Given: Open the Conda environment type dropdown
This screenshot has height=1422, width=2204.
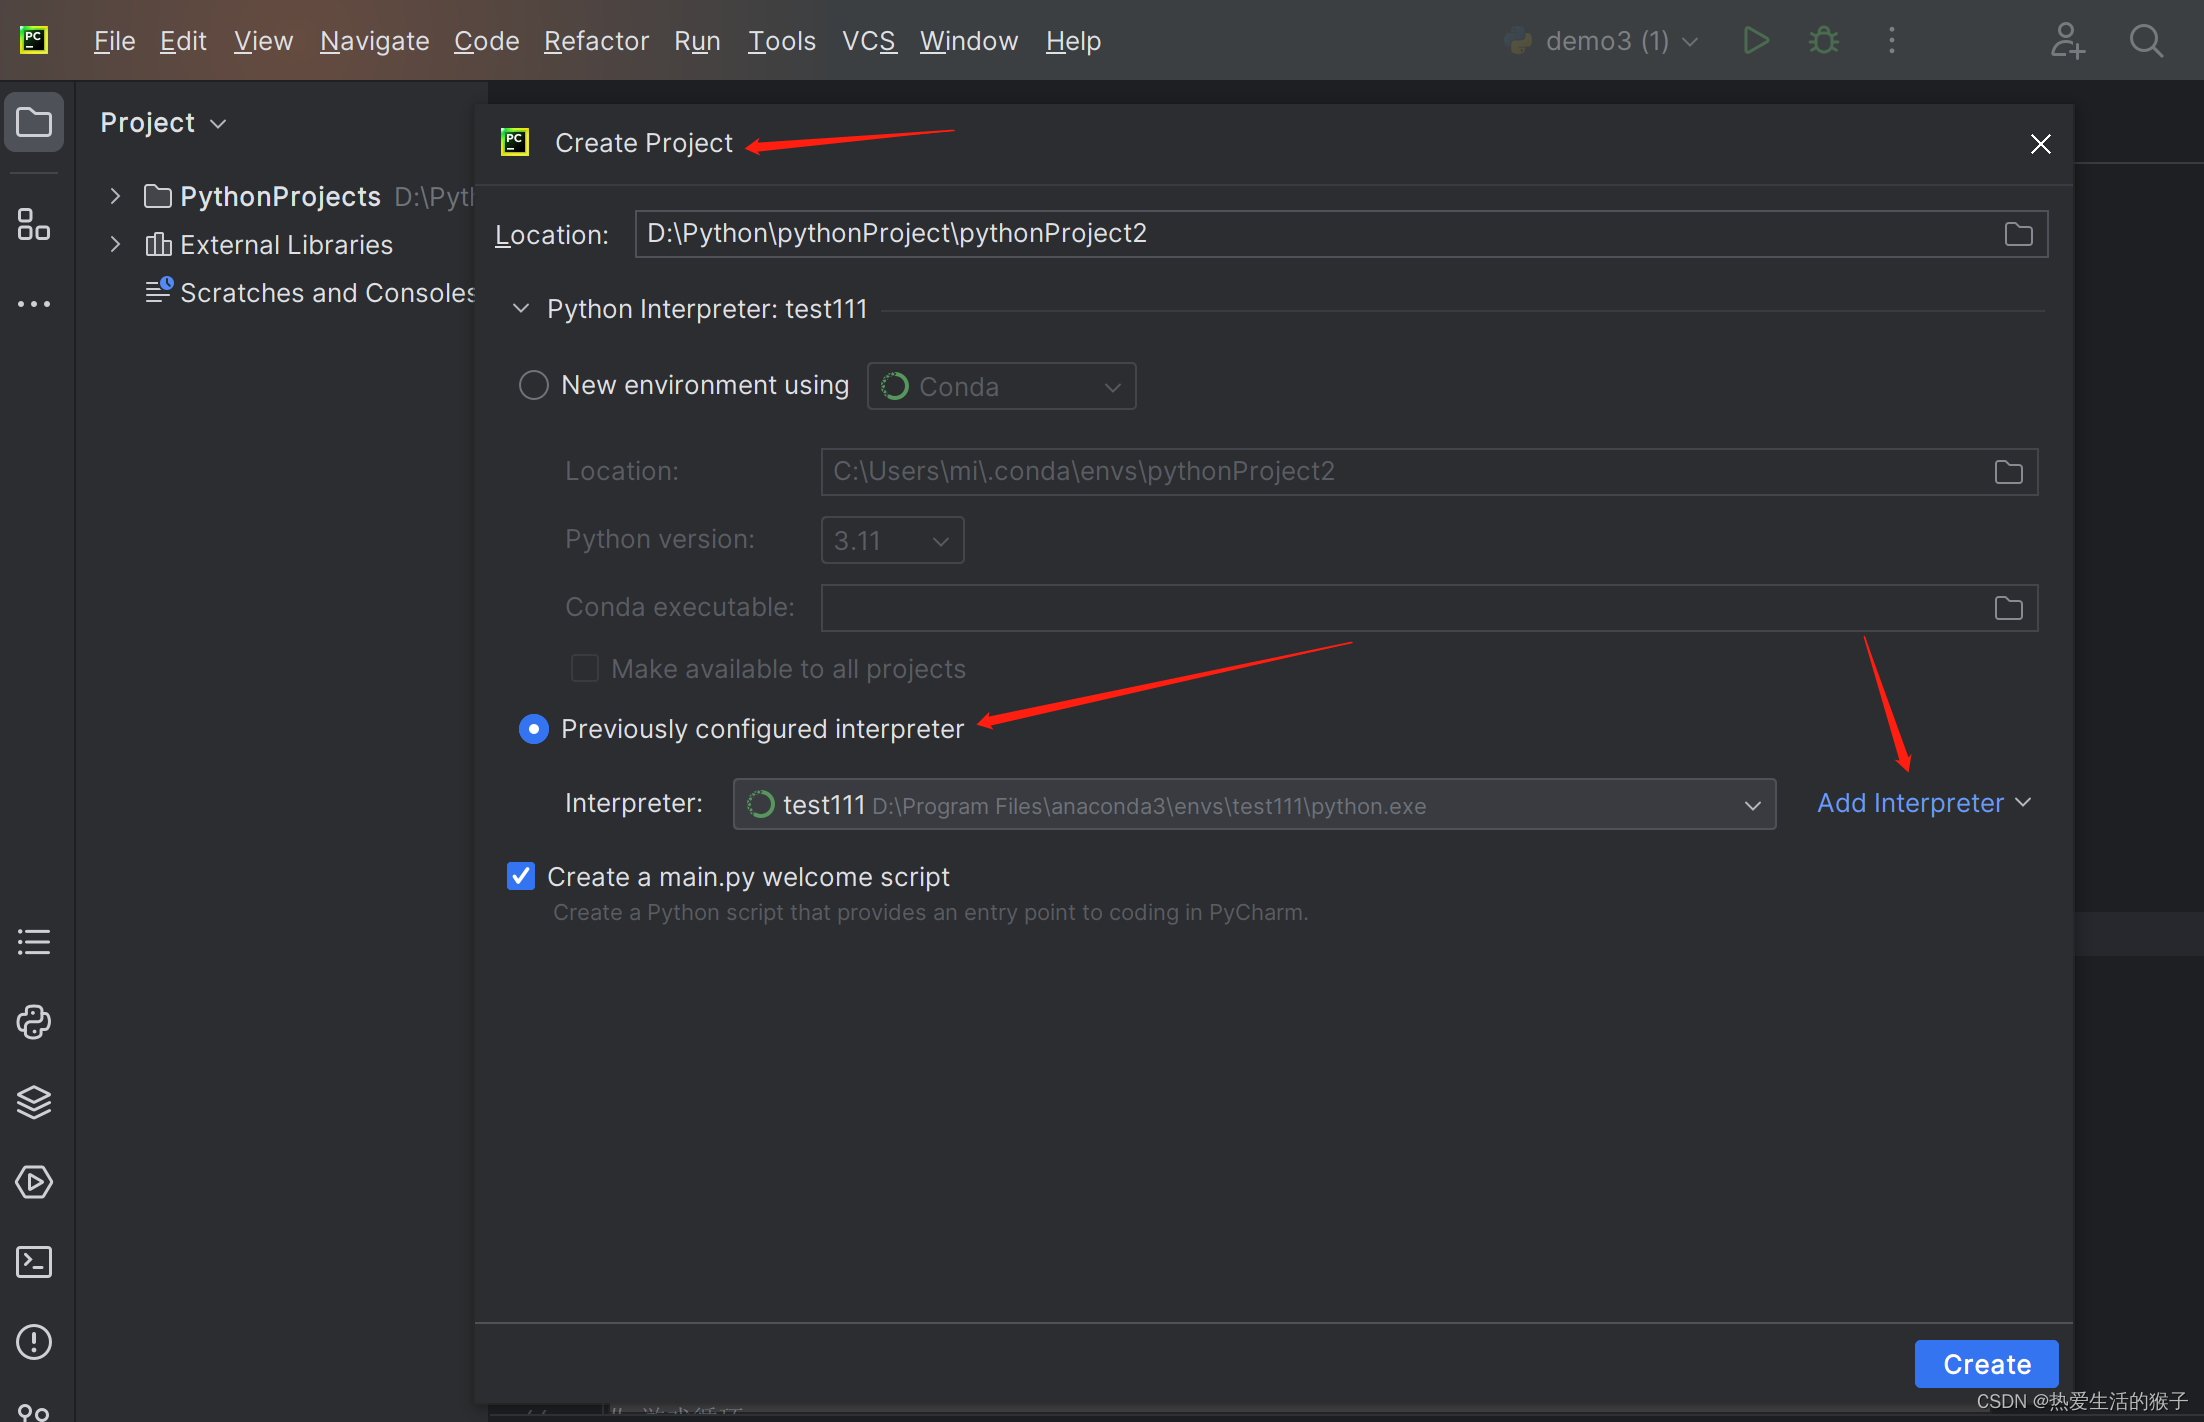Looking at the screenshot, I should point(1002,386).
